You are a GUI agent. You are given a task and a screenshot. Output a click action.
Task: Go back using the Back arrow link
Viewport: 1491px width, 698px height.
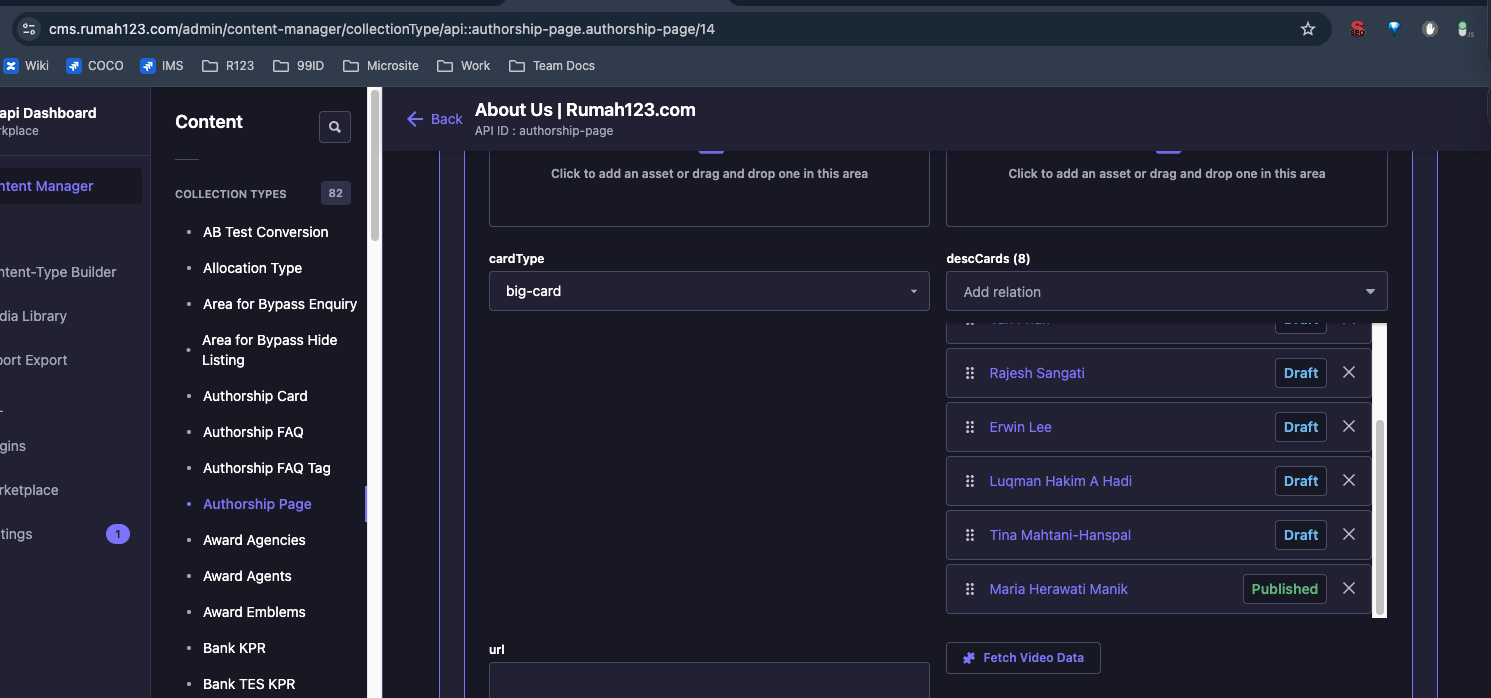pyautogui.click(x=435, y=119)
